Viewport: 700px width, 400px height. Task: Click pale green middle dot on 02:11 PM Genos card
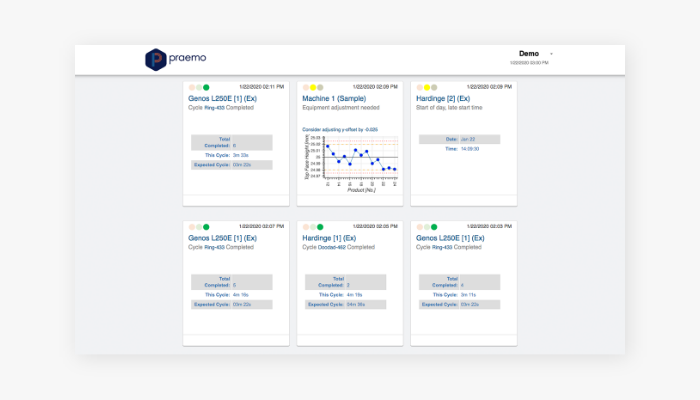199,88
